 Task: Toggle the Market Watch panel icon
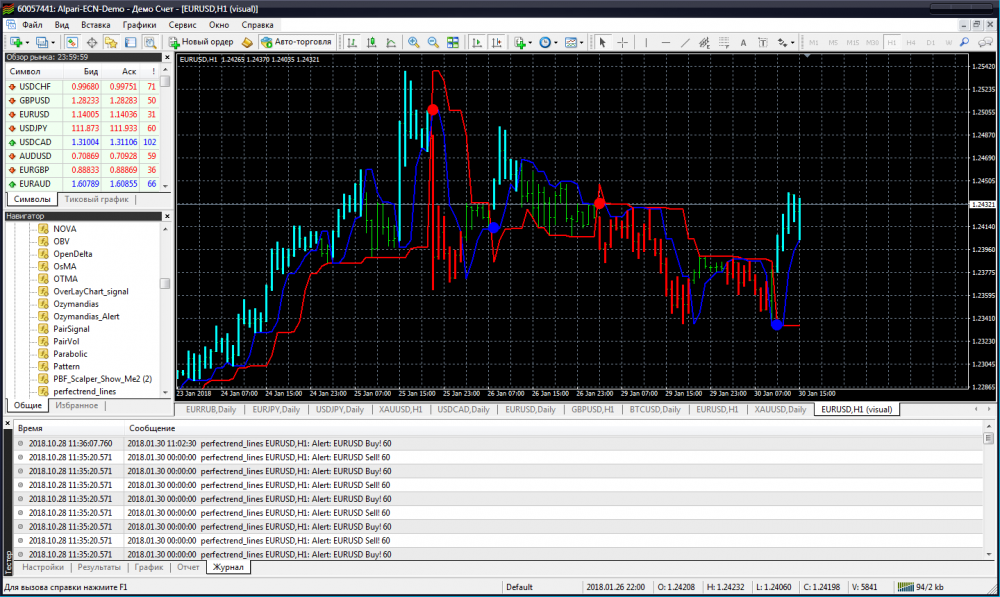[x=72, y=42]
